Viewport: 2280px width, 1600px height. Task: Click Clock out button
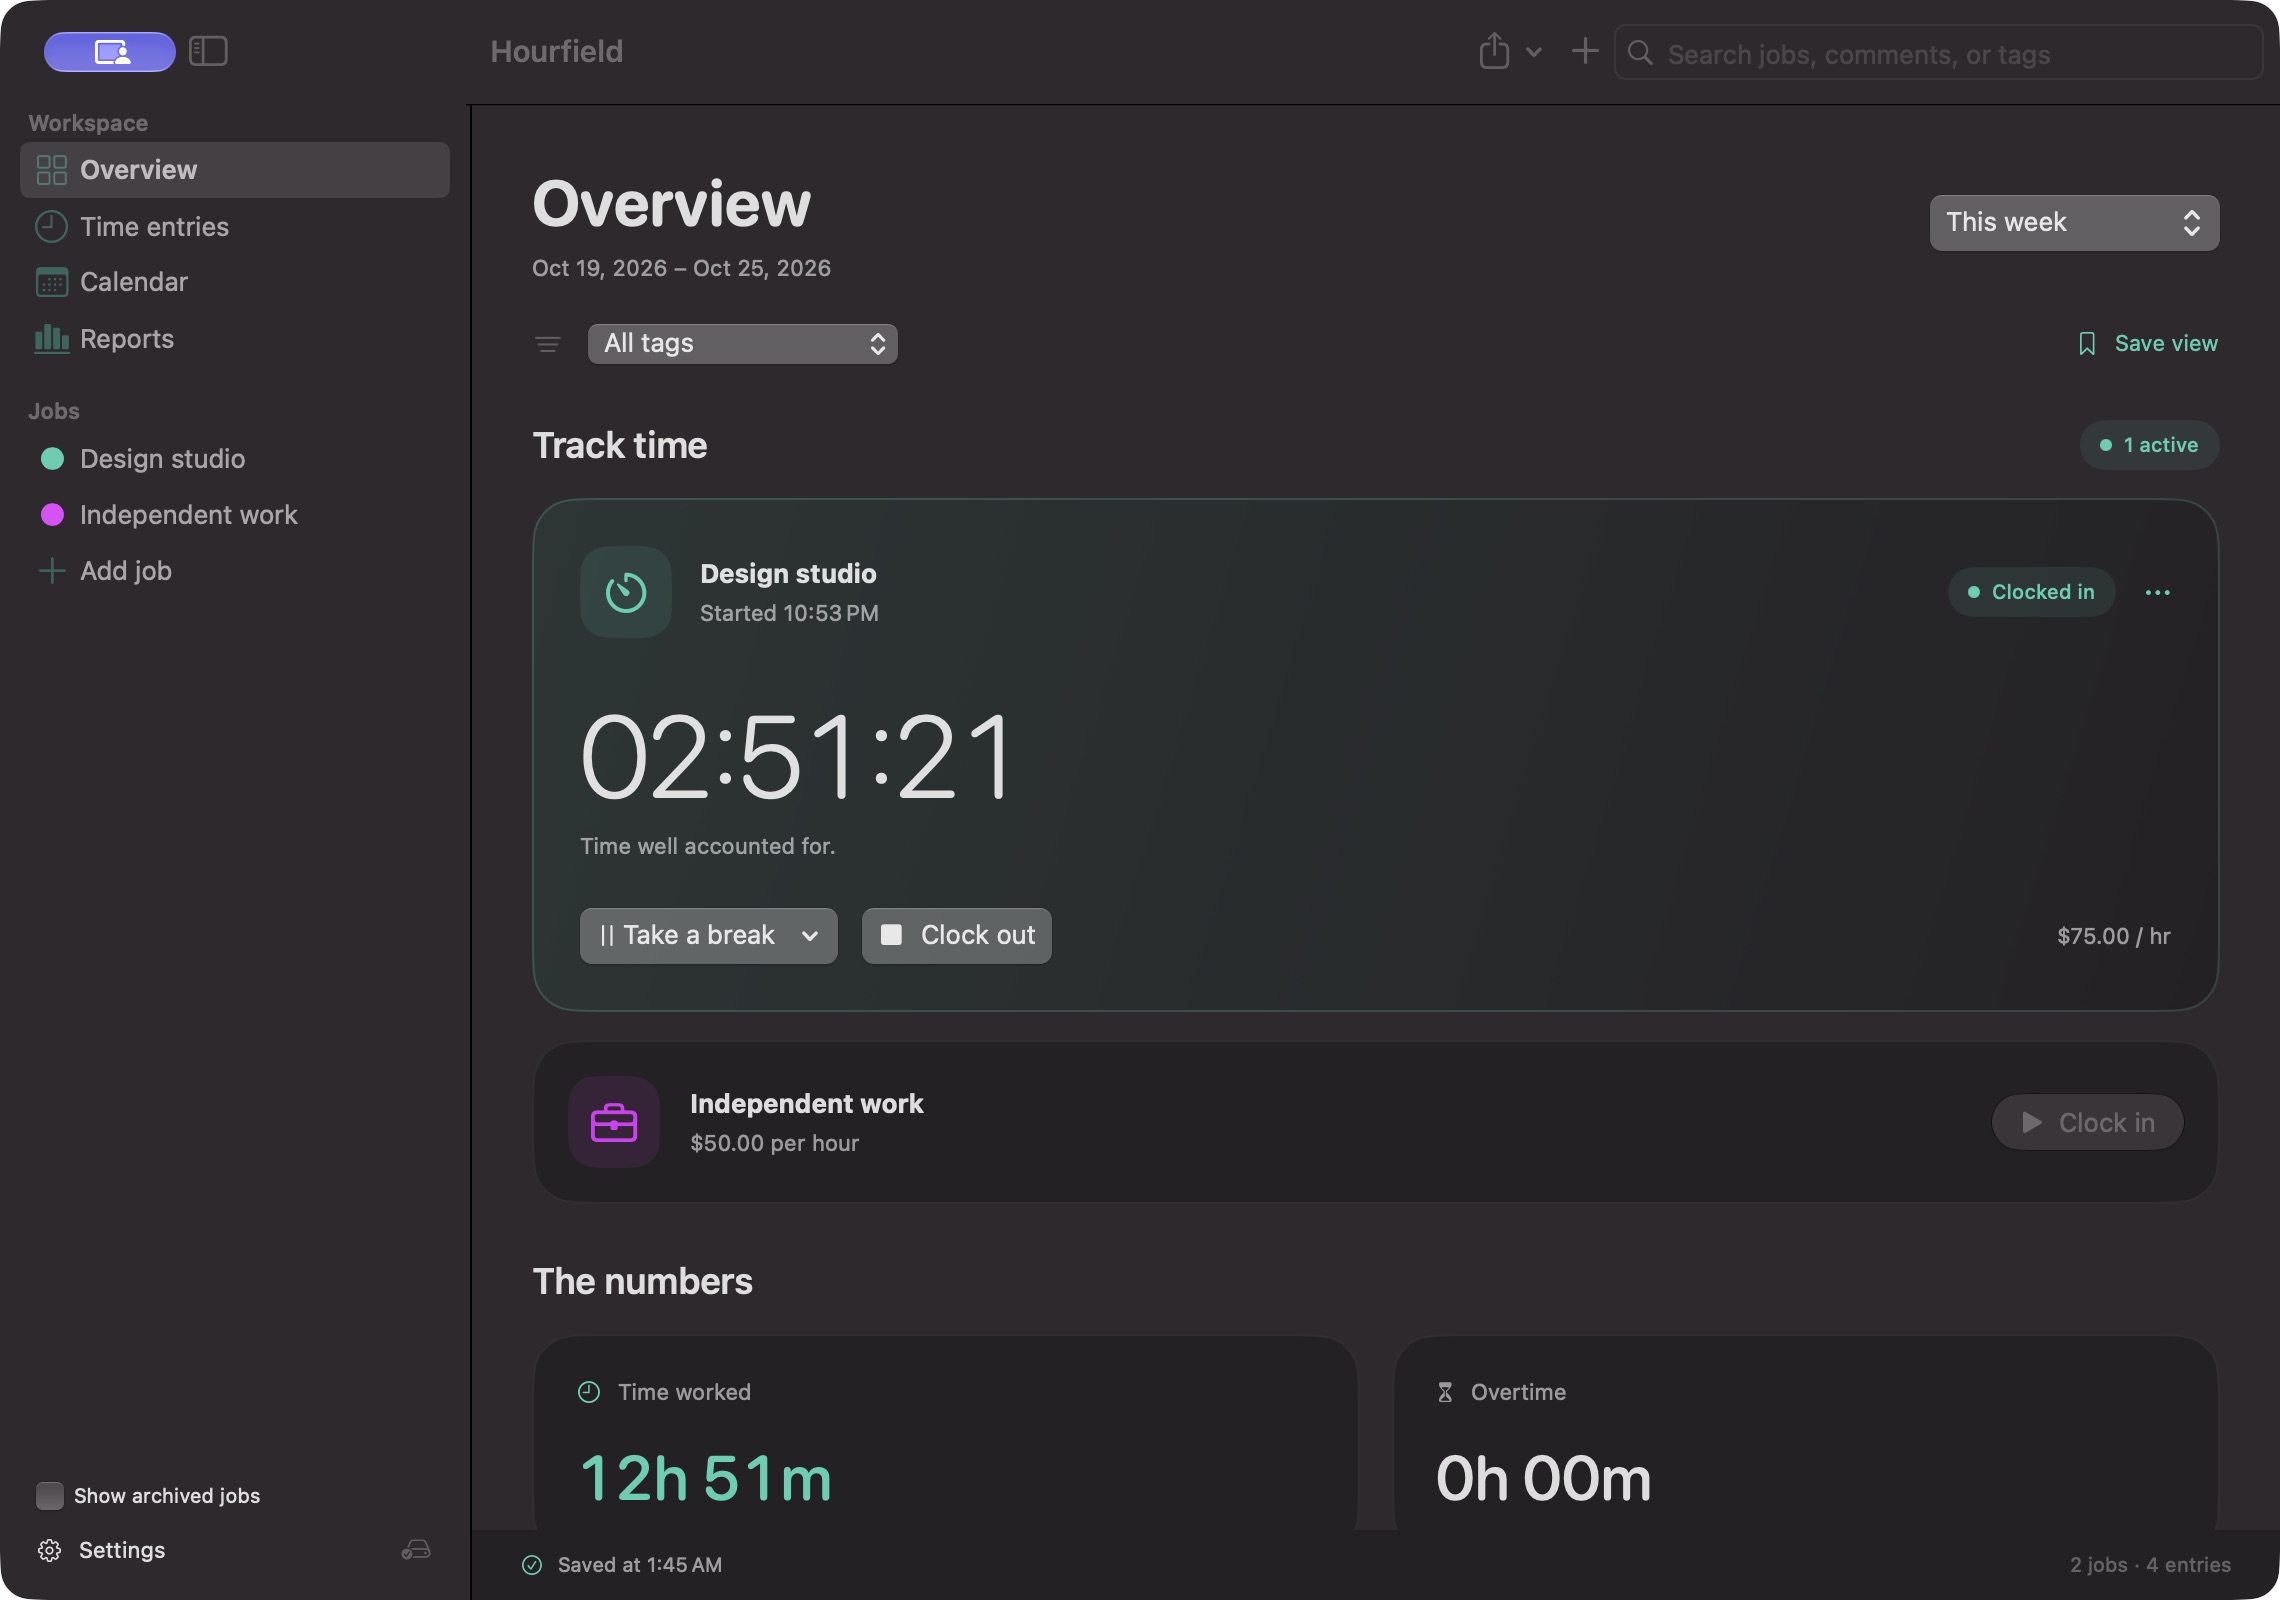(x=956, y=936)
